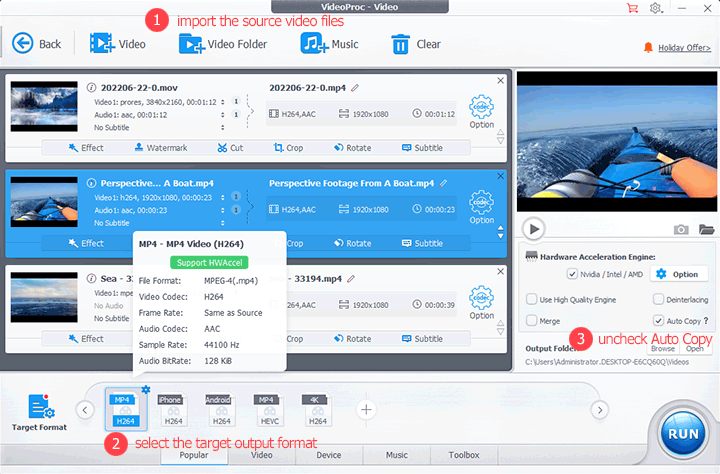This screenshot has height=474, width=720.
Task: Crop the 202206-22-0.mov video
Action: 288,147
